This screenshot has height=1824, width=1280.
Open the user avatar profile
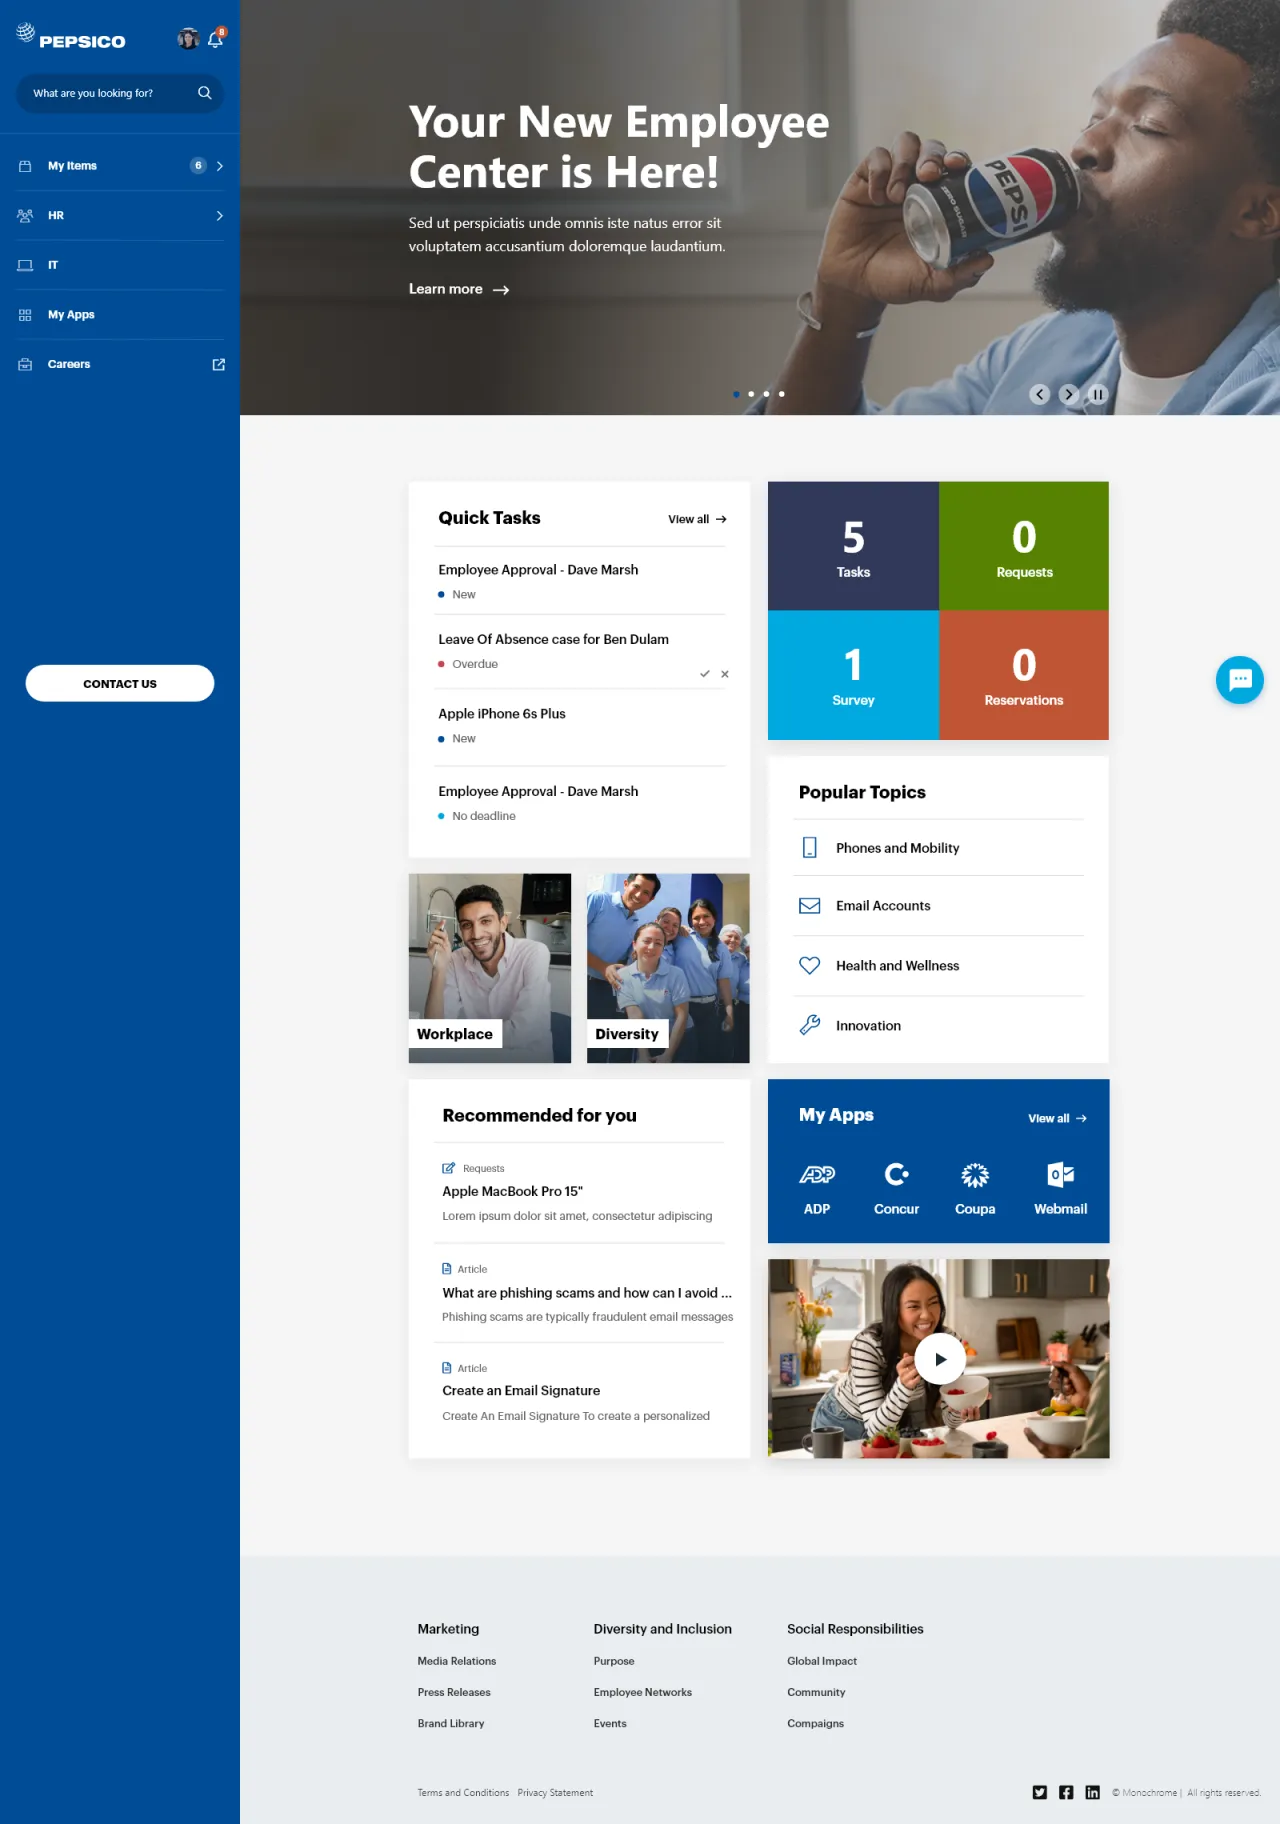188,39
